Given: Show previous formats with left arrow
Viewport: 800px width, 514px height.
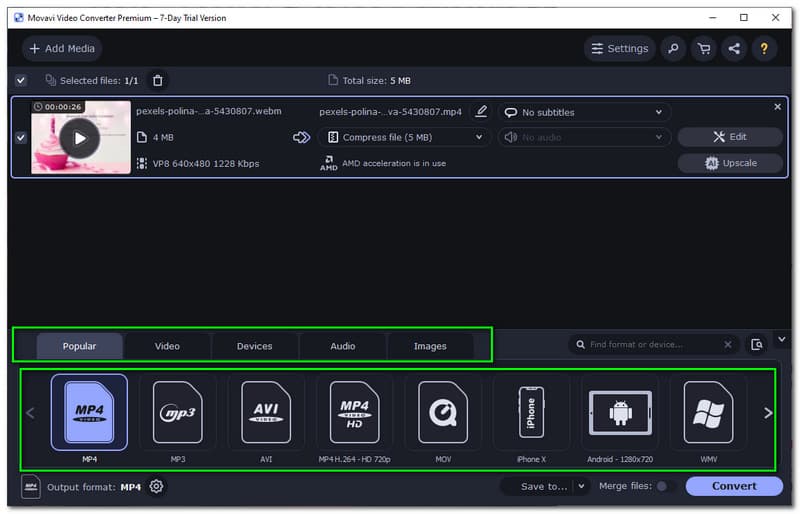Looking at the screenshot, I should (x=31, y=413).
